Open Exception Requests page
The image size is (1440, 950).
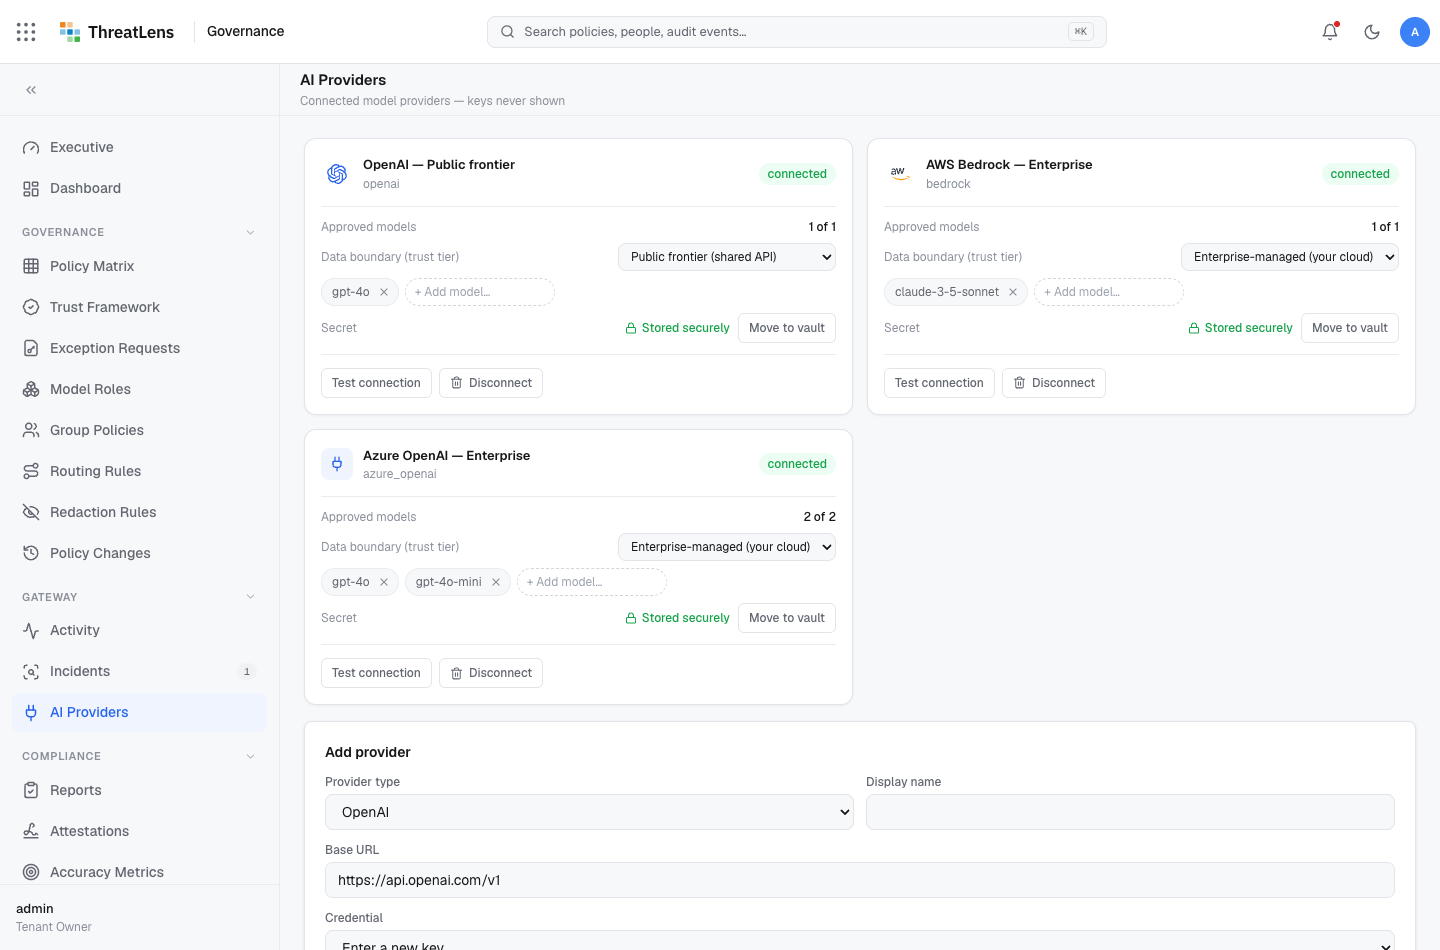140,348
